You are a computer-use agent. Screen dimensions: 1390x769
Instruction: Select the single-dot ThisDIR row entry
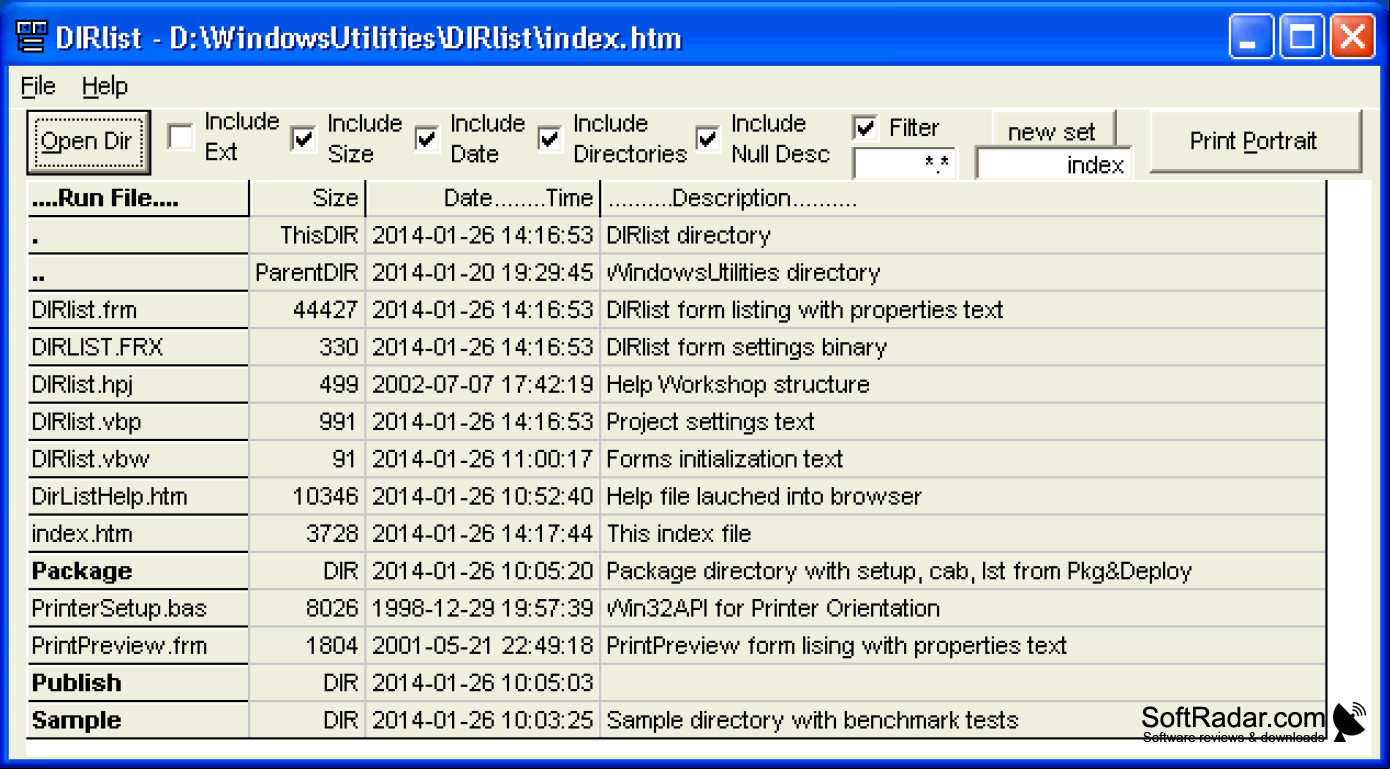(138, 236)
